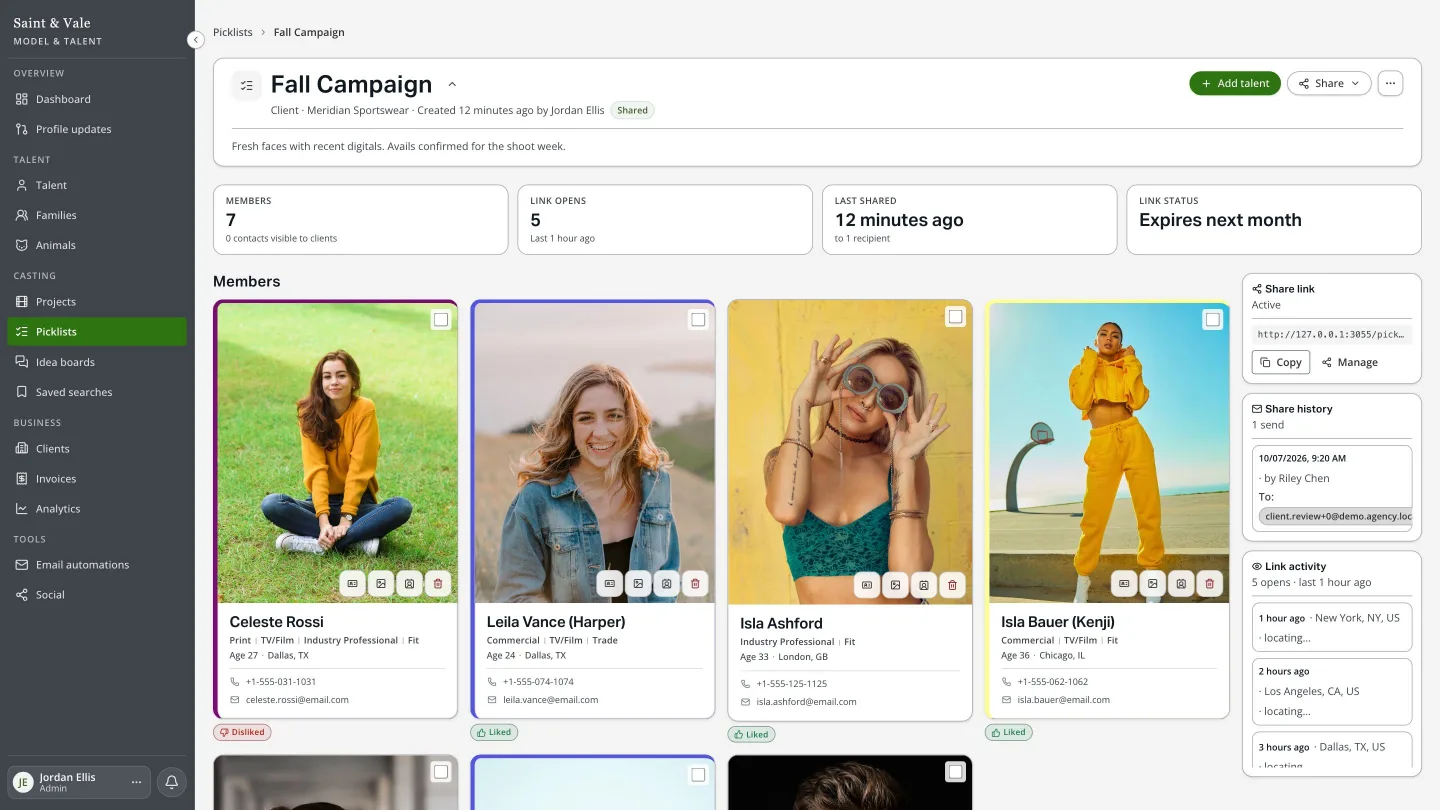Open notifications bell in sidebar footer
This screenshot has height=810, width=1440.
[171, 782]
